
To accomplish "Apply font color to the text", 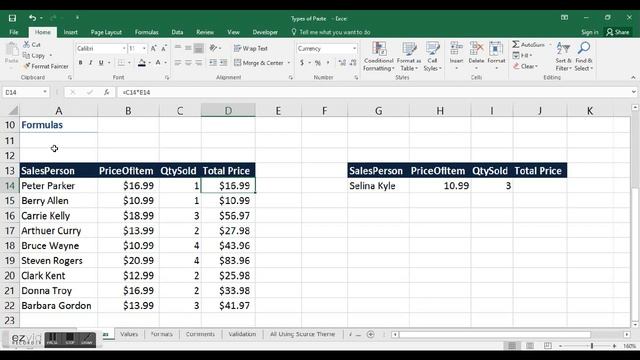I will (158, 63).
